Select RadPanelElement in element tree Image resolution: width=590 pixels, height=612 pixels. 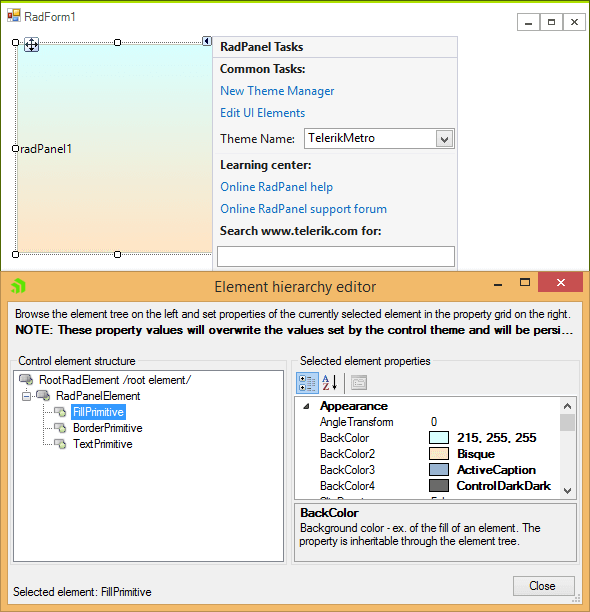pos(98,396)
